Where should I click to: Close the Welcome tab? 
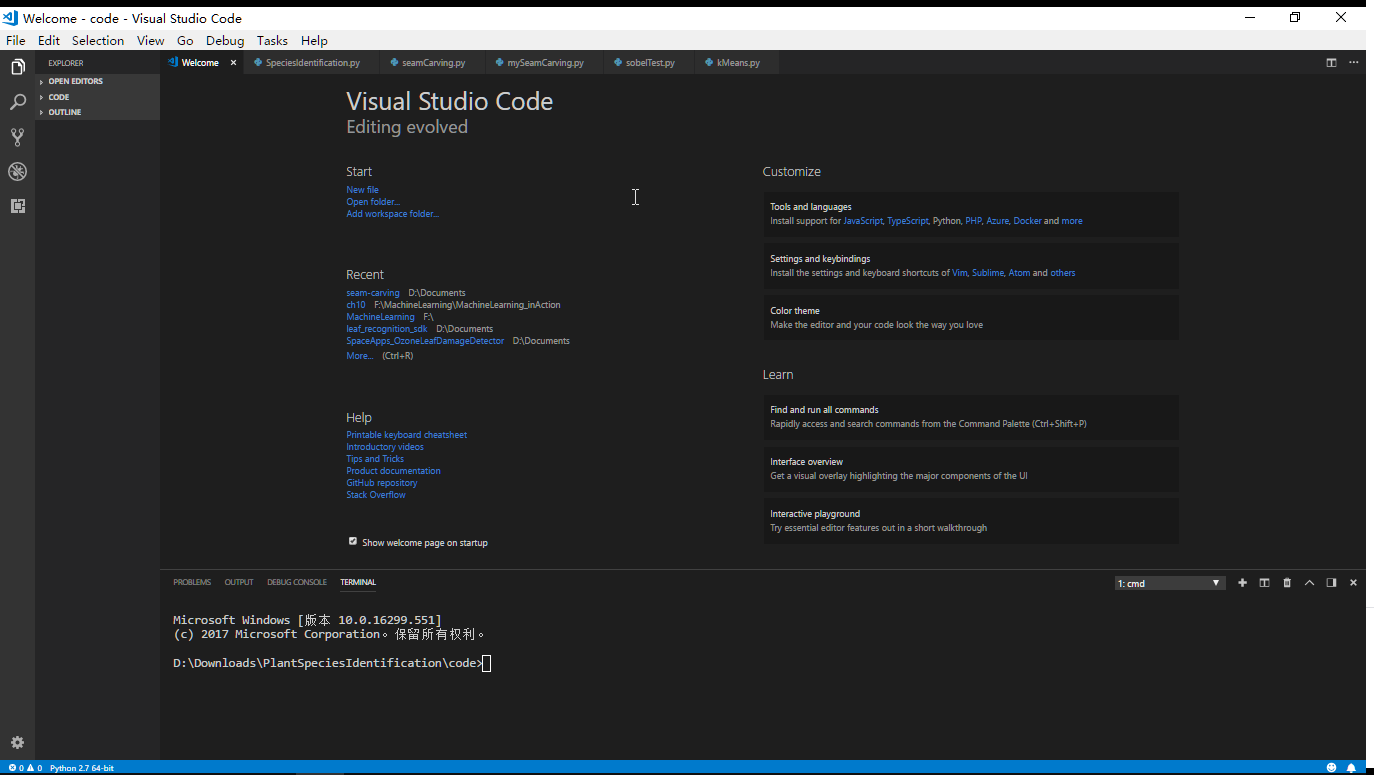[233, 62]
